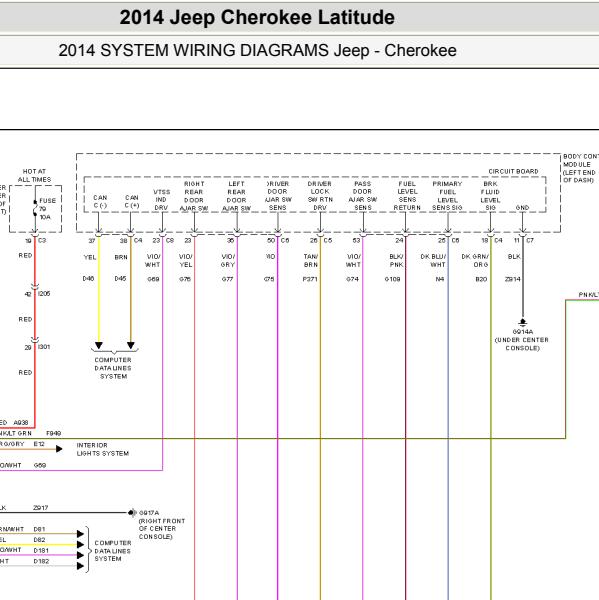Select the 'TAN/ BRN' wire color label
Viewport: 599px width, 600px height.
click(311, 260)
